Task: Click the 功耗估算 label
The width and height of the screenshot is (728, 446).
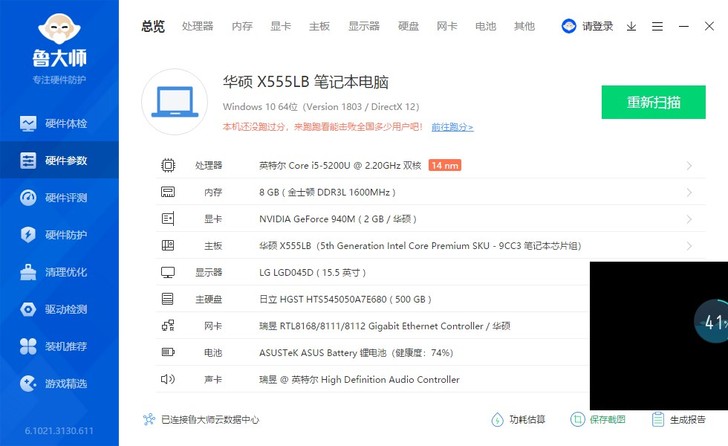Action: [x=527, y=420]
